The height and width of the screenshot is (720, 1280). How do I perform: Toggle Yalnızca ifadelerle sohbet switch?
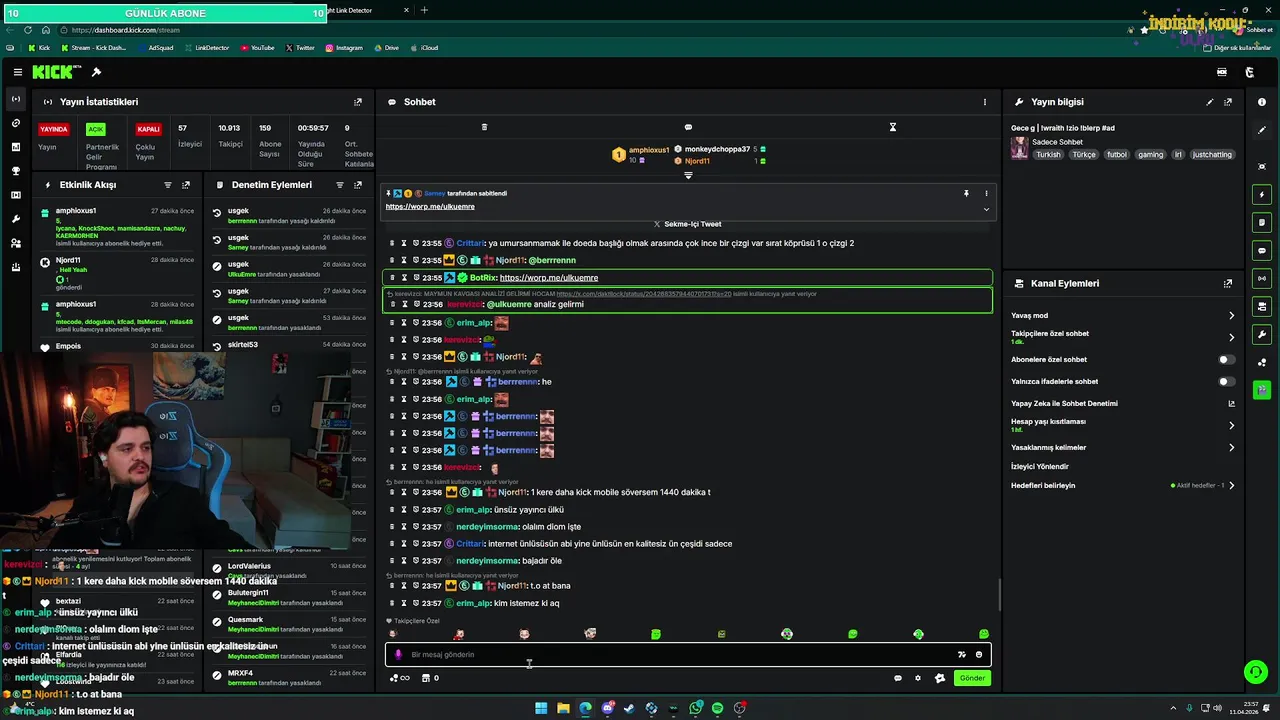1226,381
